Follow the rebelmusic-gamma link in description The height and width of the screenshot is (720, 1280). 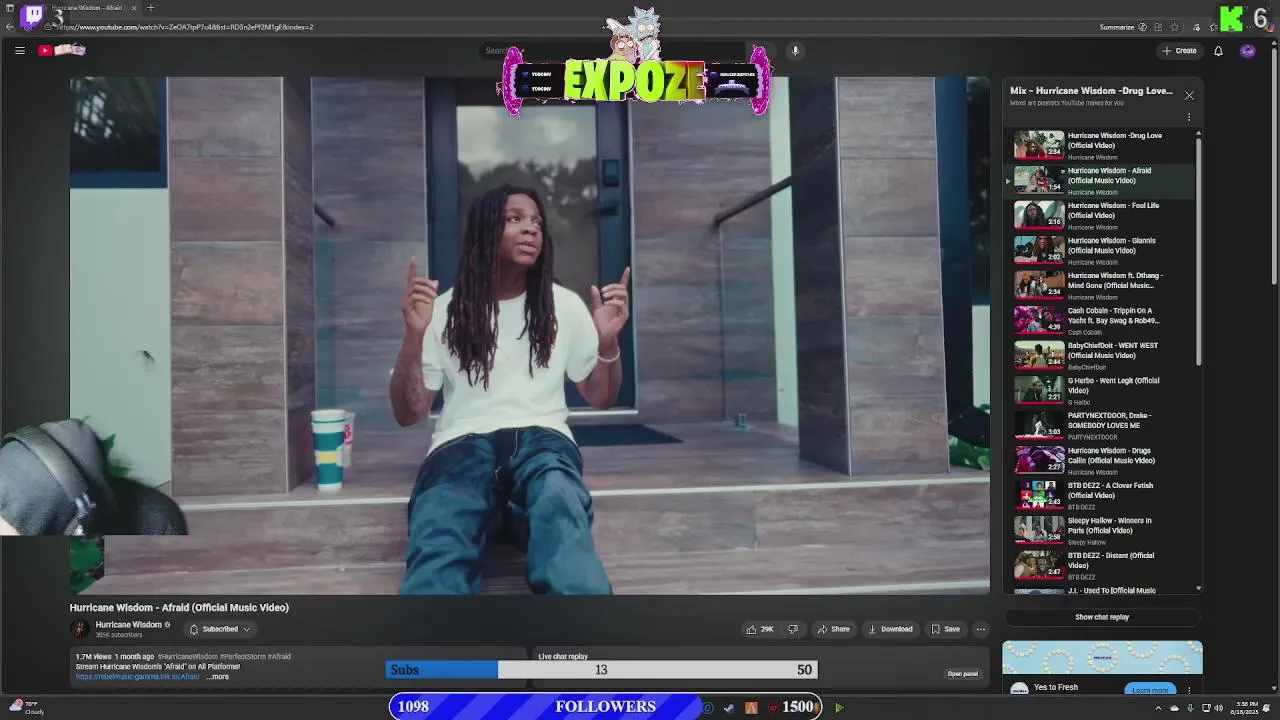tap(138, 677)
